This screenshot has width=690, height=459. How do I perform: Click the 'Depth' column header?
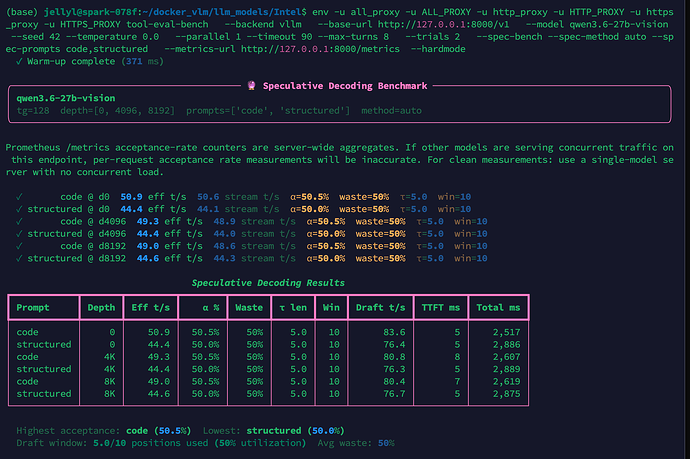(101, 308)
